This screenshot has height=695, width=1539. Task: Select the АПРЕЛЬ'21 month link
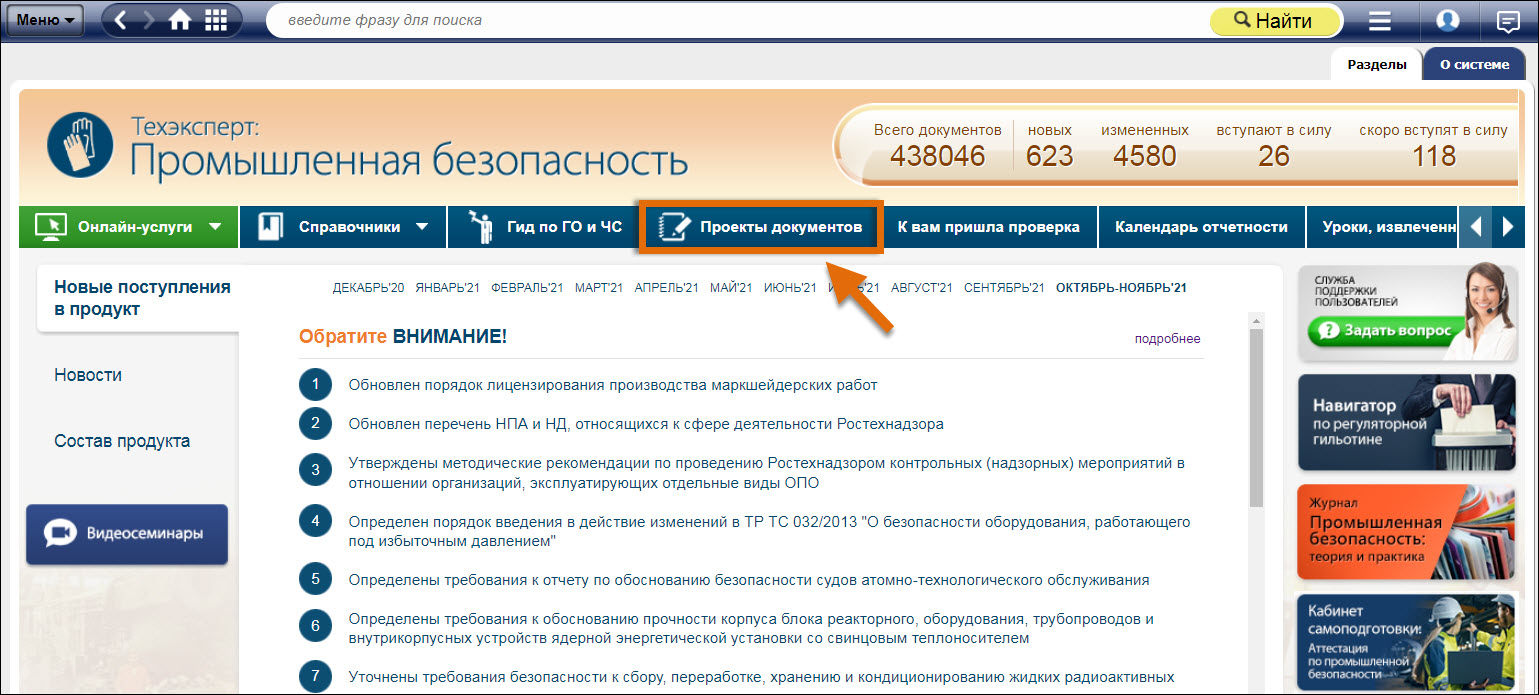pyautogui.click(x=666, y=288)
